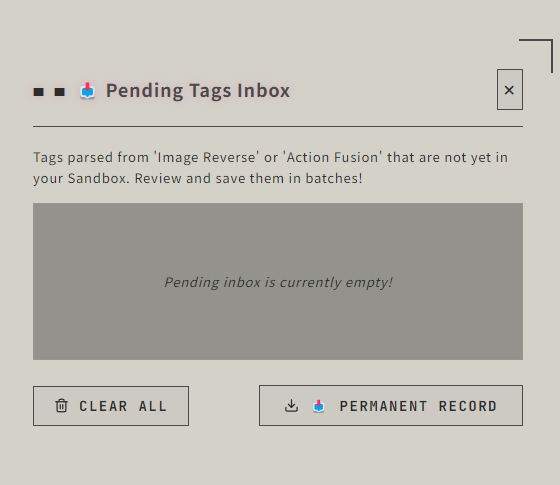The width and height of the screenshot is (560, 485).
Task: Click the second black square in header
Action: [x=60, y=92]
